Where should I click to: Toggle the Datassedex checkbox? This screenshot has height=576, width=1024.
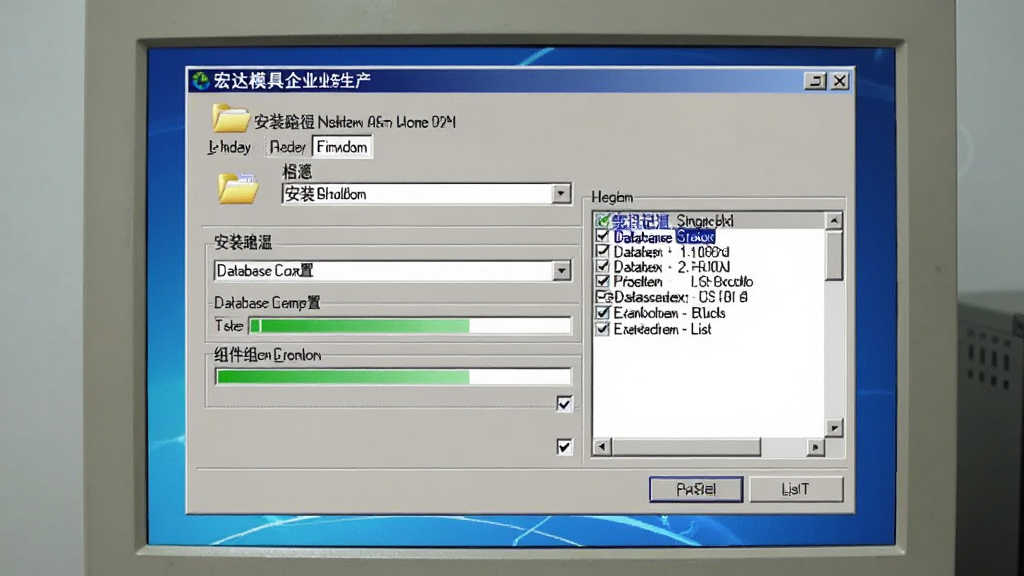[x=603, y=296]
